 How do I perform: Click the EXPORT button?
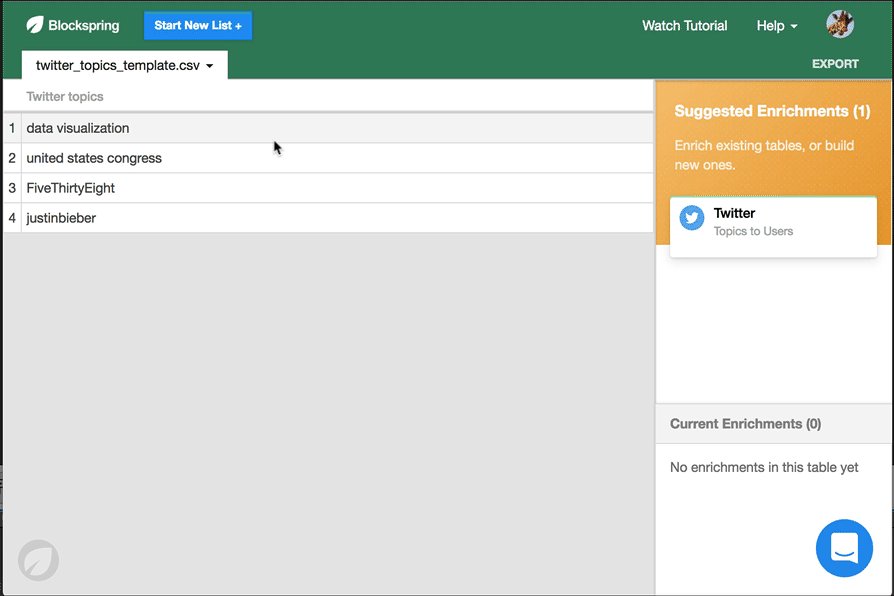click(835, 64)
